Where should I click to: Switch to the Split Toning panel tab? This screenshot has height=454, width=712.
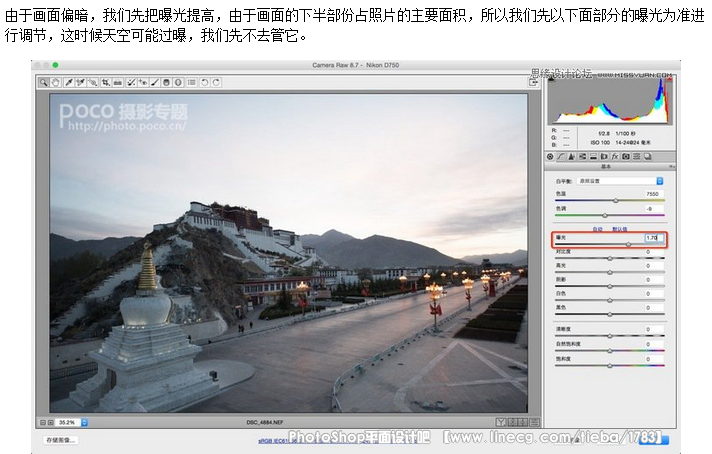[x=593, y=157]
